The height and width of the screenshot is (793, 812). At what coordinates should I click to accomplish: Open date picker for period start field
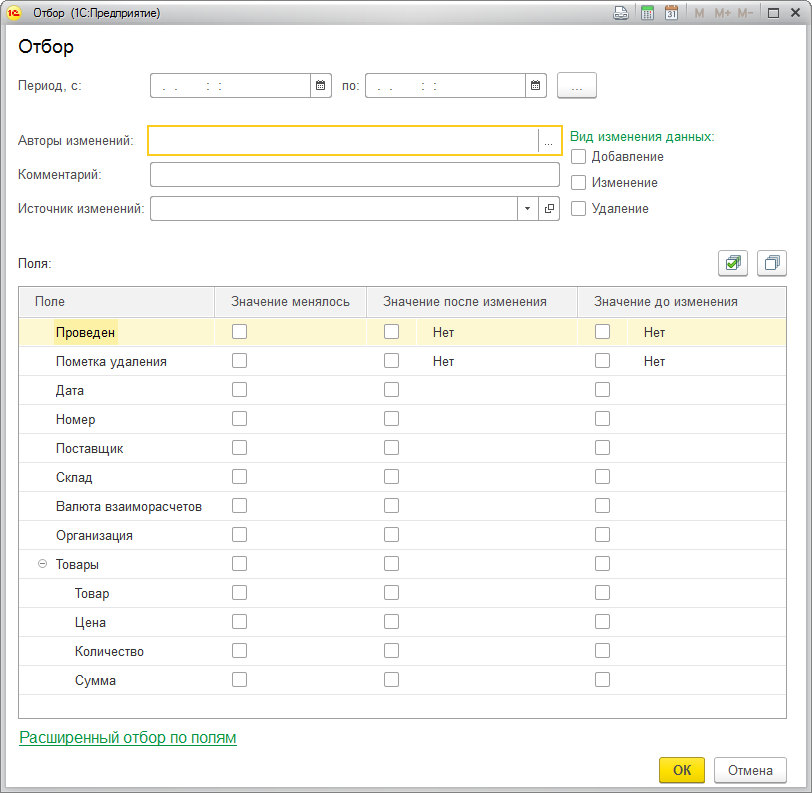click(x=321, y=86)
